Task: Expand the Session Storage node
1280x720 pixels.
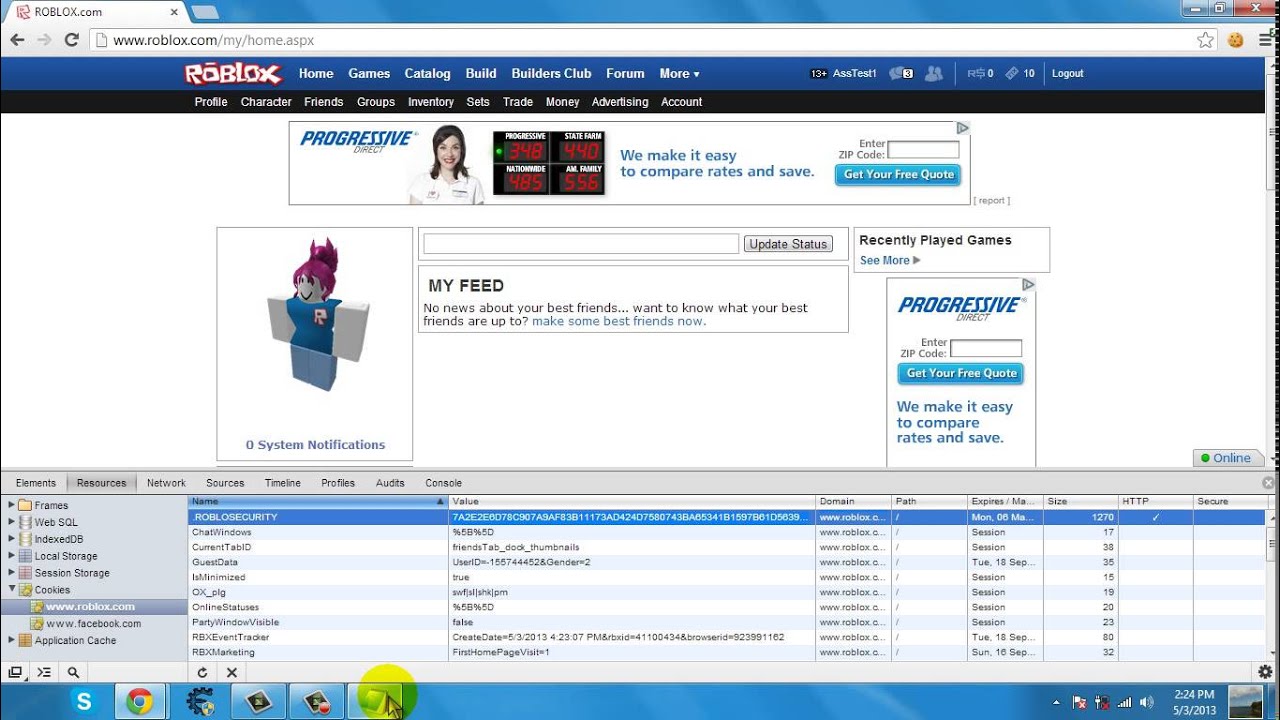Action: pyautogui.click(x=12, y=573)
